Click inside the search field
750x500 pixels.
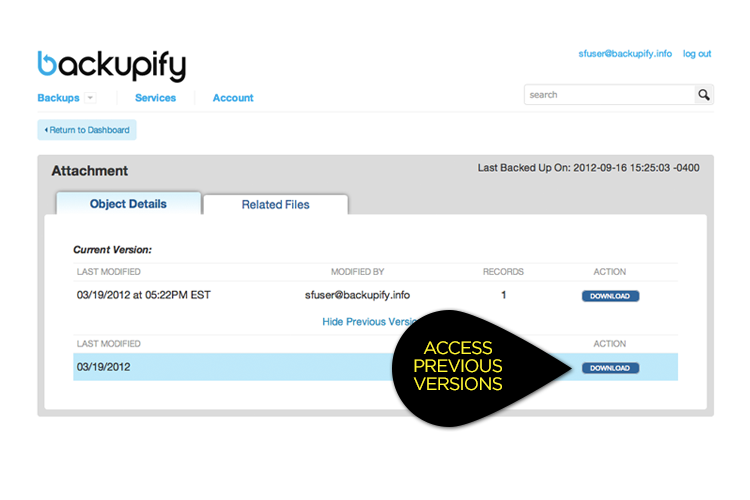(609, 95)
